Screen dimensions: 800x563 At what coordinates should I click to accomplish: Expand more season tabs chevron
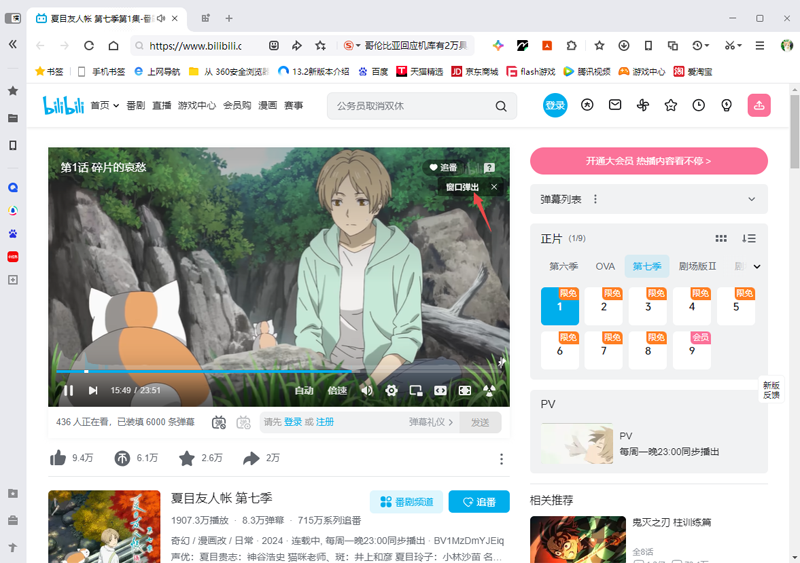tap(757, 266)
